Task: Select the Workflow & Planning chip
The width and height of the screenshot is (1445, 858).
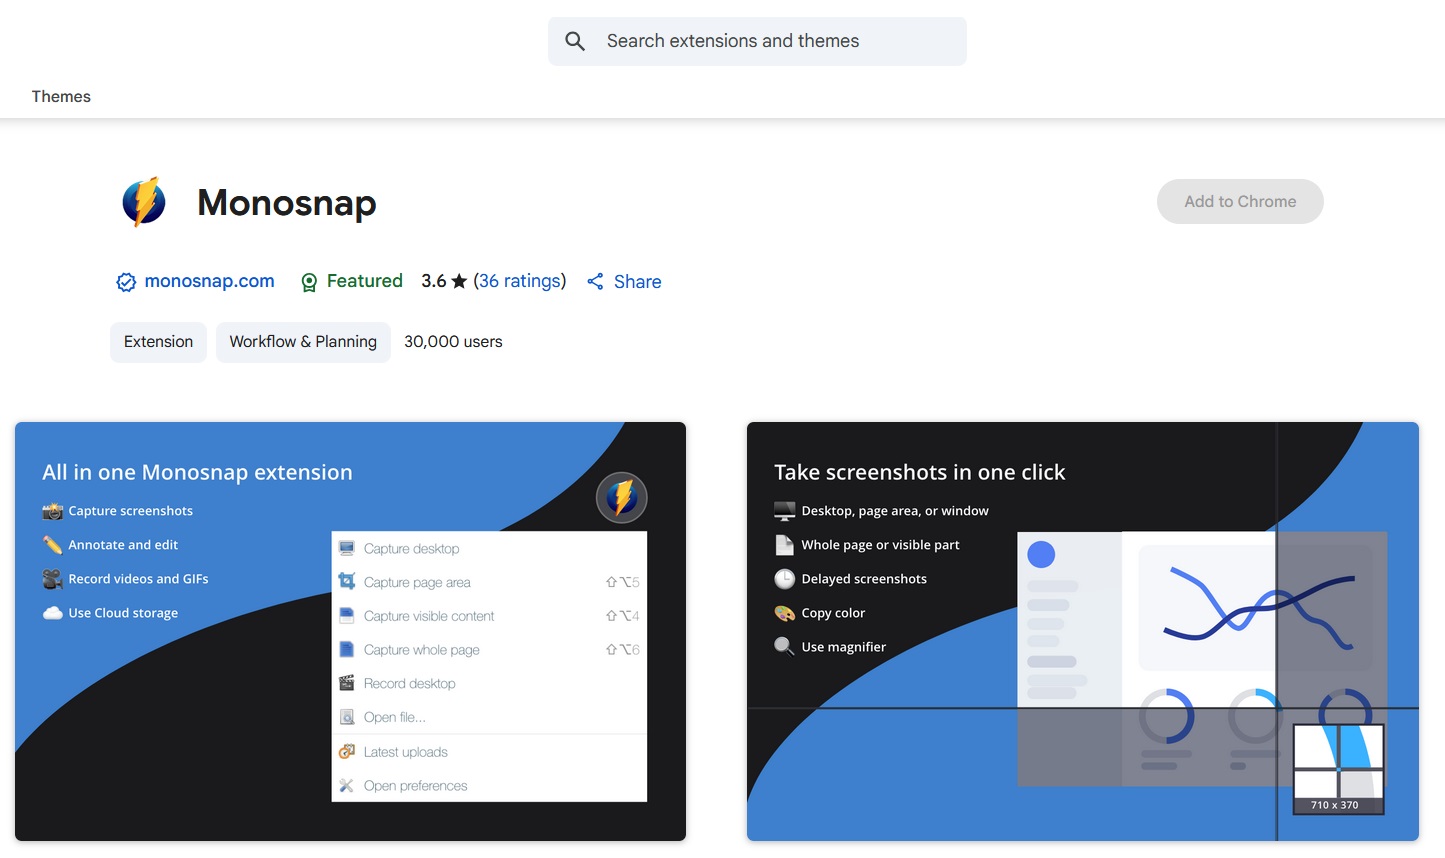Action: click(x=303, y=342)
